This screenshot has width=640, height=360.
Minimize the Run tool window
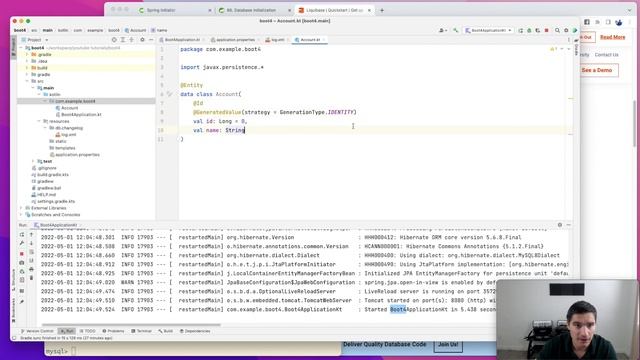pos(569,225)
